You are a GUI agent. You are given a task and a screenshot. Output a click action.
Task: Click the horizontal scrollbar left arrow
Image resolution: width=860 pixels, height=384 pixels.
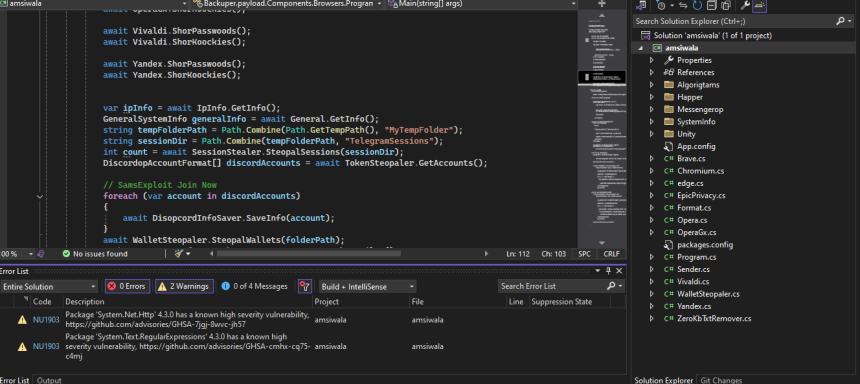[212, 254]
